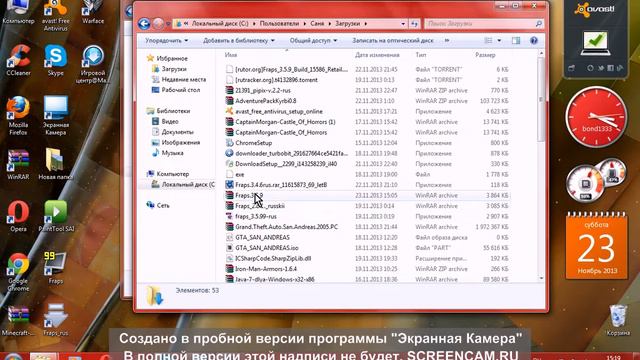Select Изображения library in sidebar
Viewport: 640px width, 360px height.
180,142
